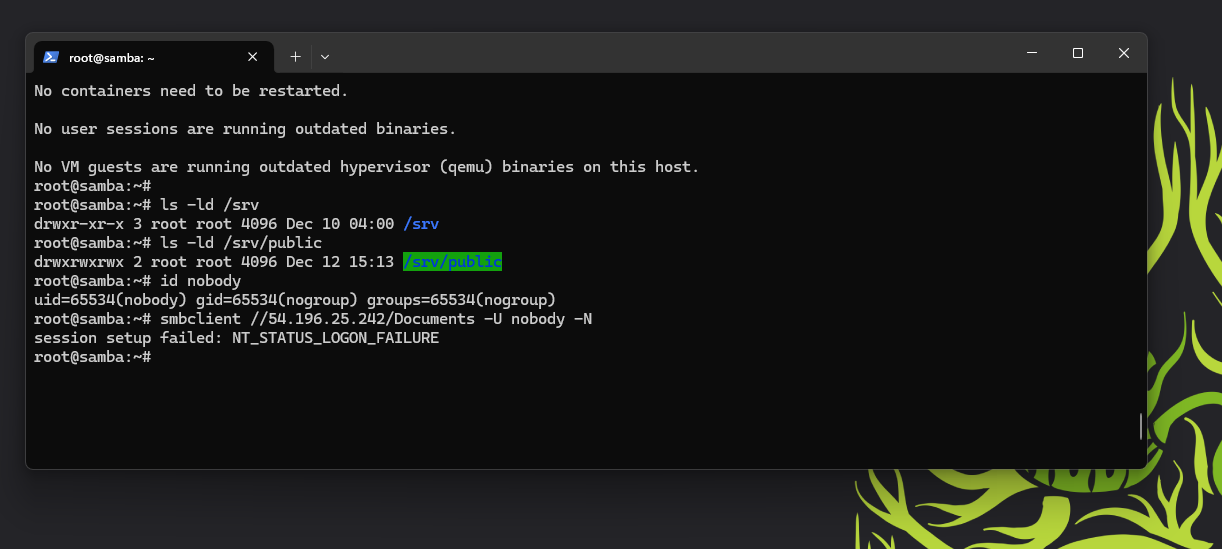The width and height of the screenshot is (1222, 549).
Task: Click the uid=65534(nobody) output line
Action: (x=295, y=300)
